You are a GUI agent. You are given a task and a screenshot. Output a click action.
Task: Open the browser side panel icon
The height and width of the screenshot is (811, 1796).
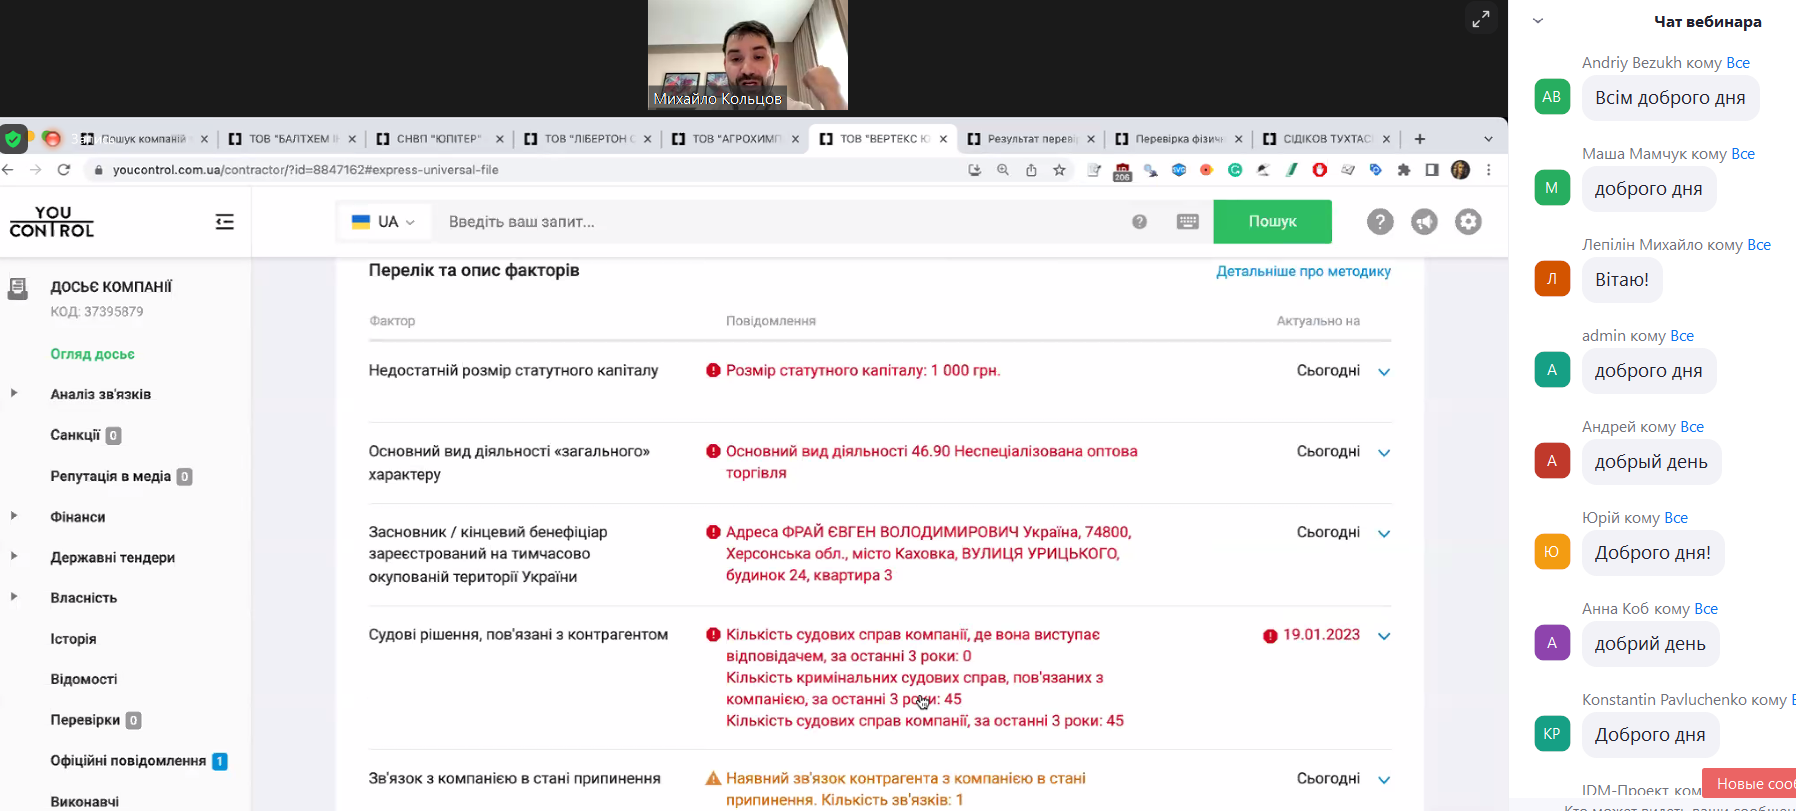pos(1432,170)
